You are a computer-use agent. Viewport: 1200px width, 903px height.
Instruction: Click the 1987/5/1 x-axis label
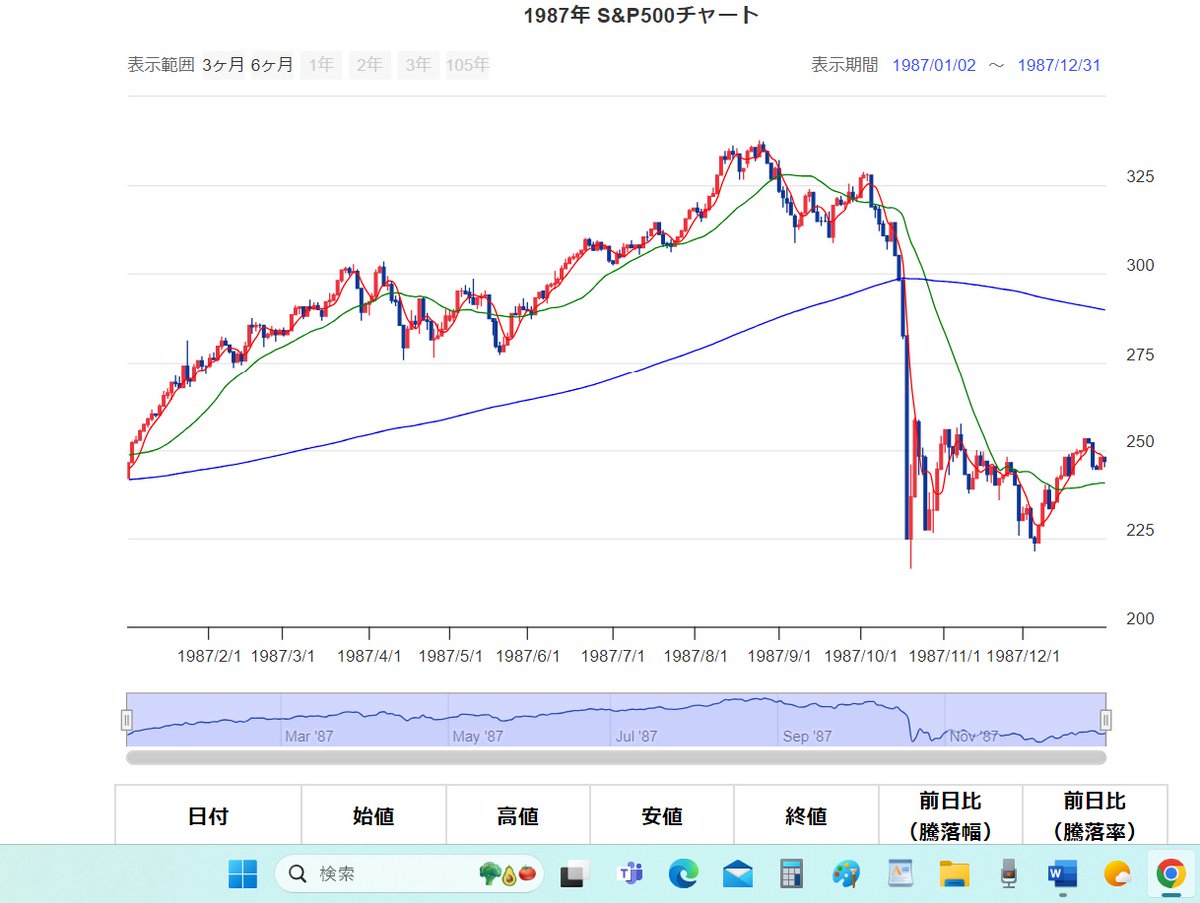point(451,657)
